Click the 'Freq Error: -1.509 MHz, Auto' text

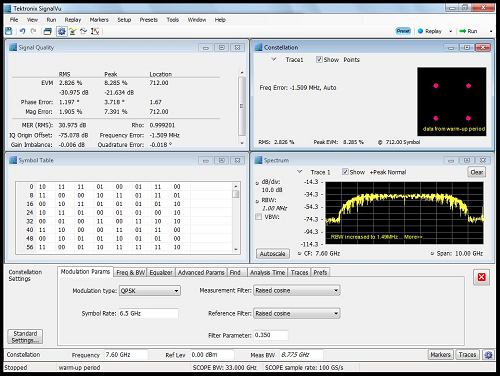click(298, 88)
